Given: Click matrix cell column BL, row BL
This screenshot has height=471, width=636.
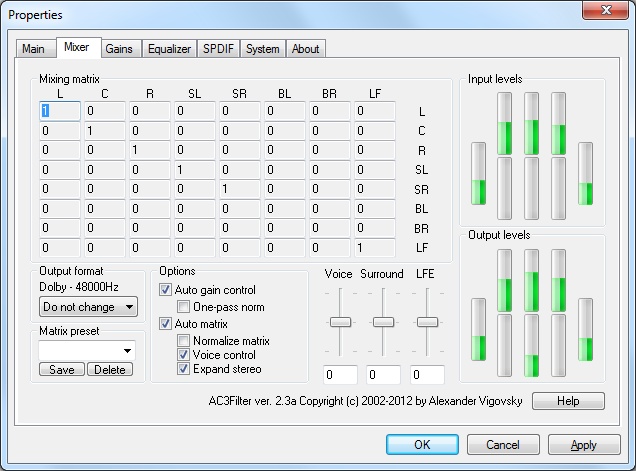Looking at the screenshot, I should click(285, 209).
